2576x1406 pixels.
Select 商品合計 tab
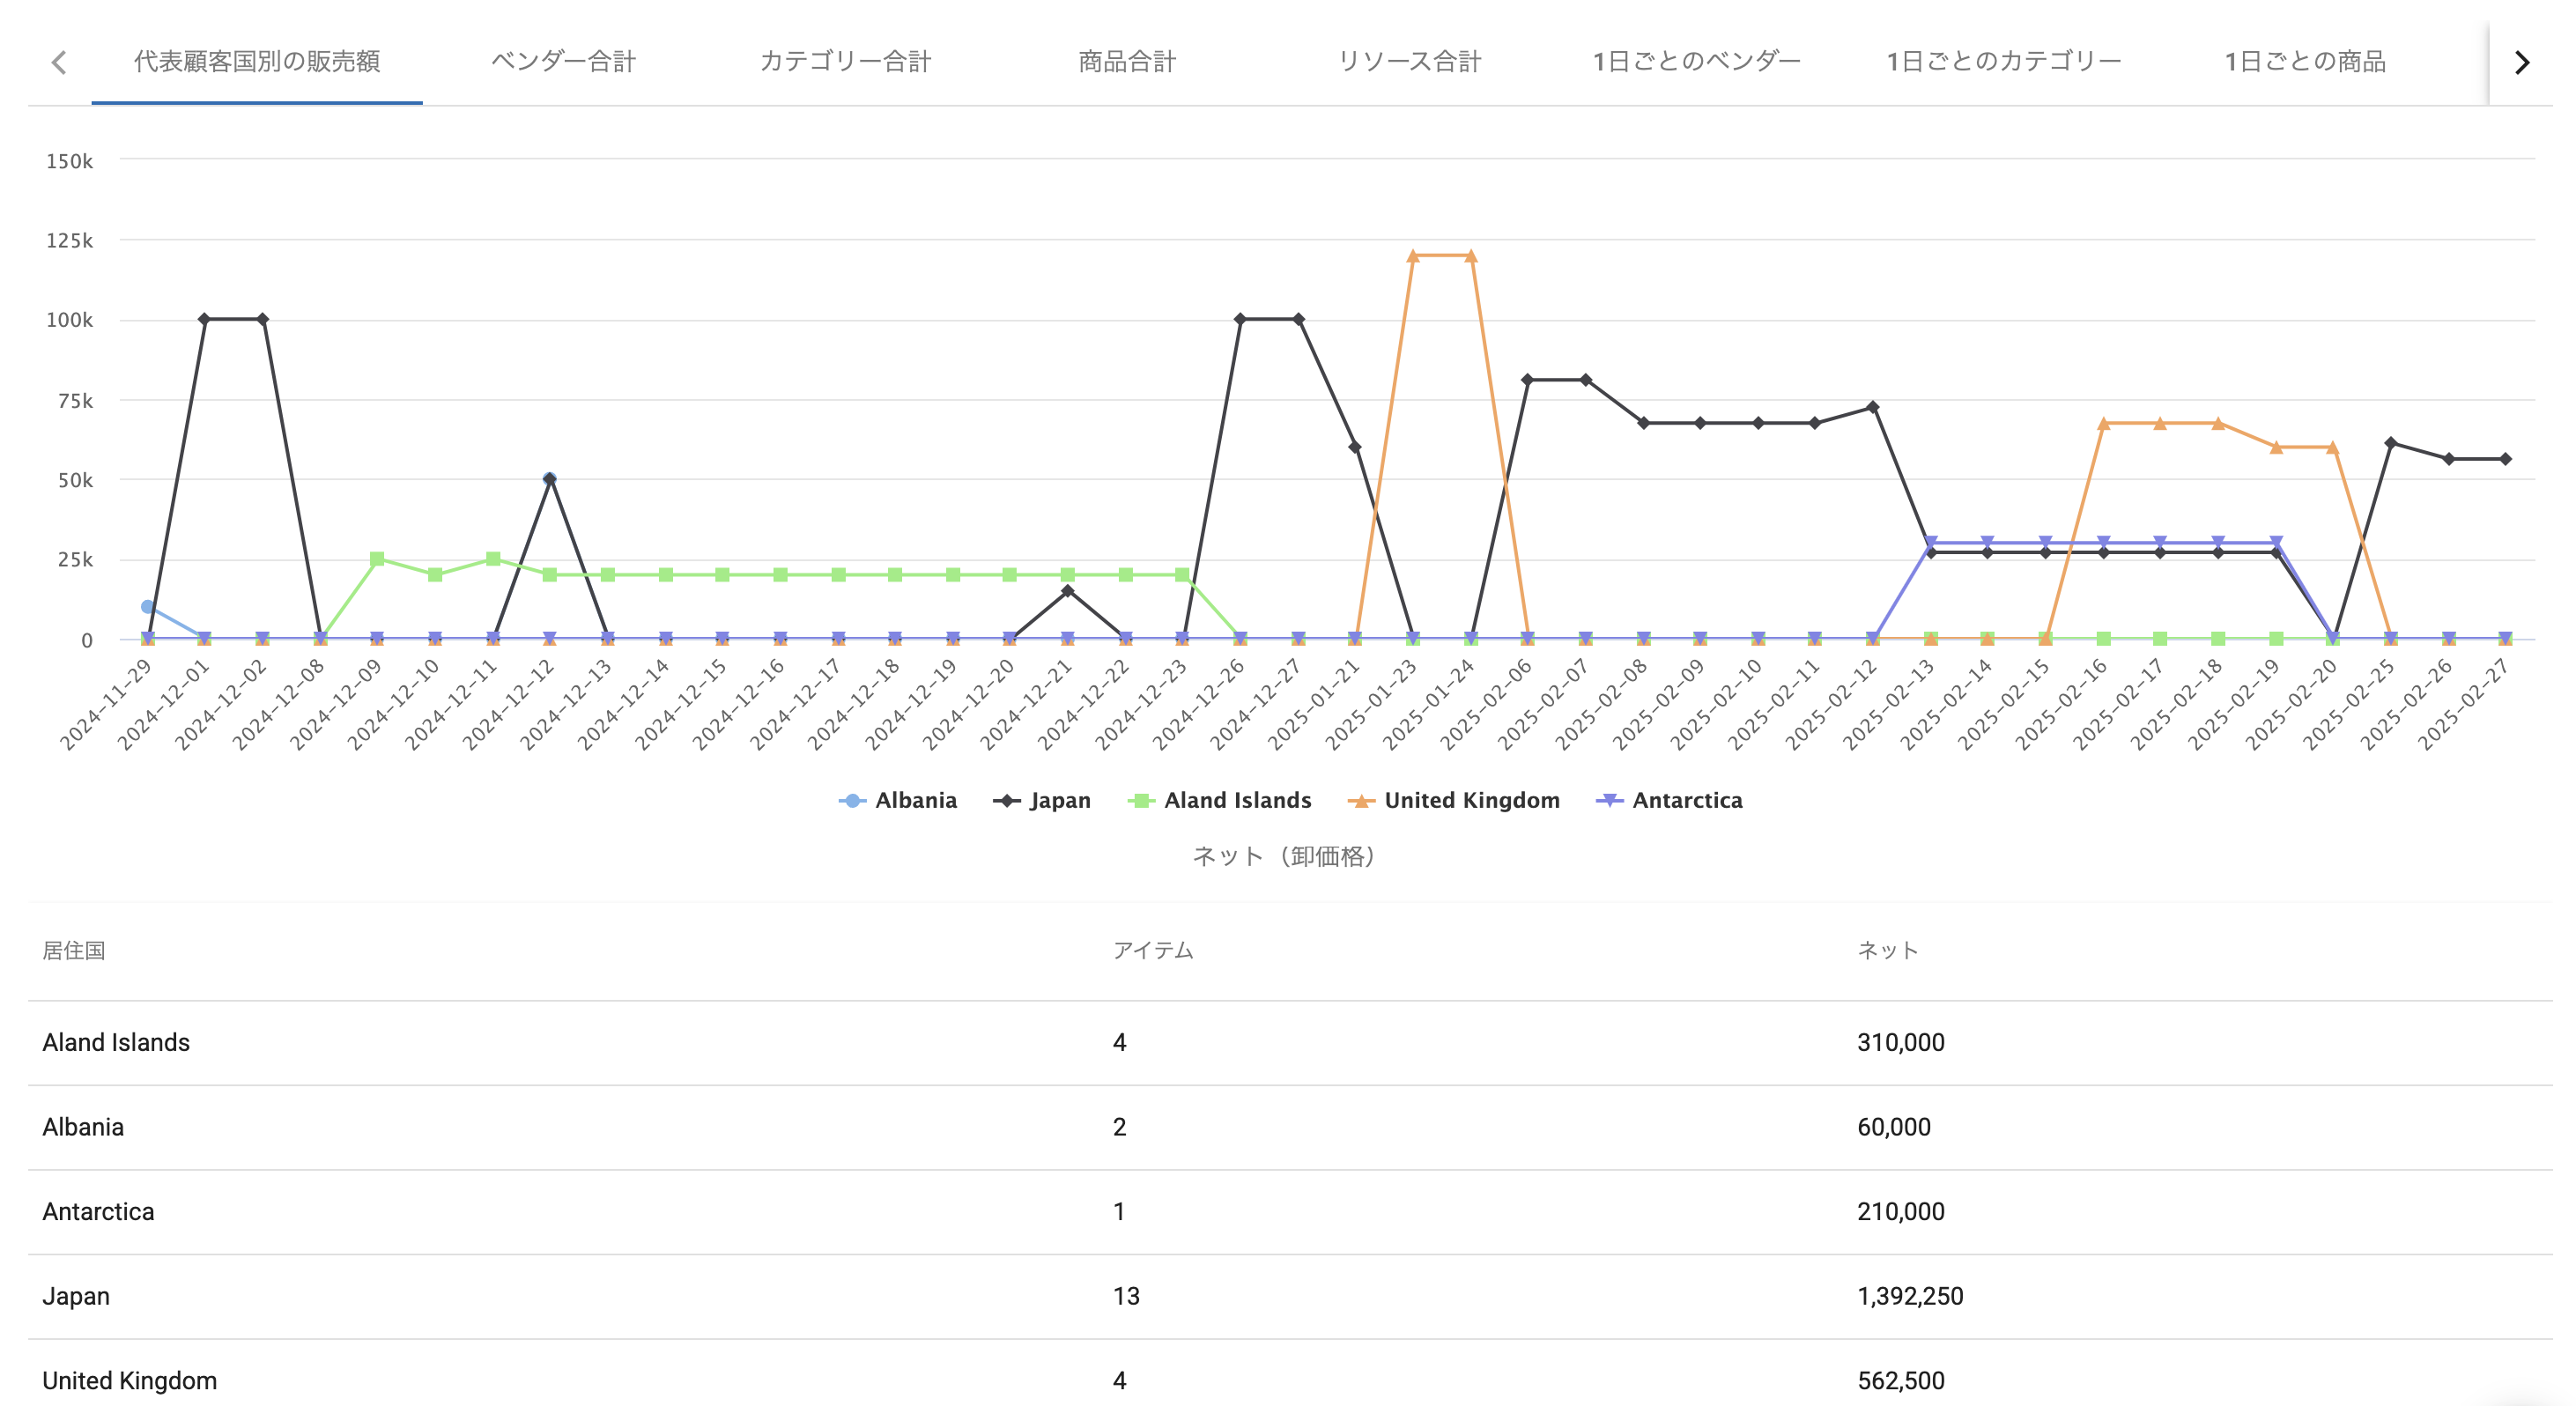pos(1127,62)
